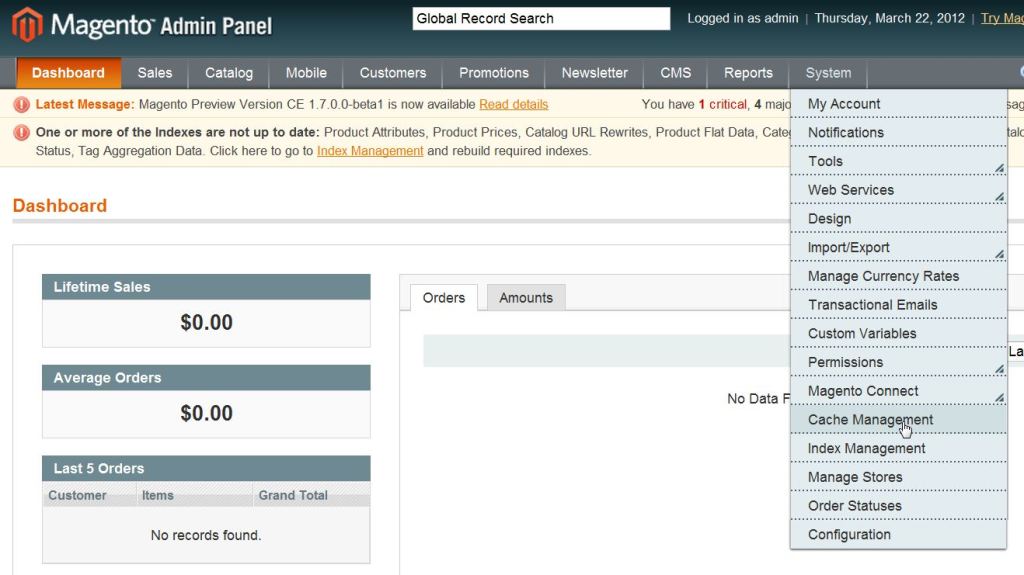
Task: Click the Try Magento link in header
Action: coord(1002,18)
